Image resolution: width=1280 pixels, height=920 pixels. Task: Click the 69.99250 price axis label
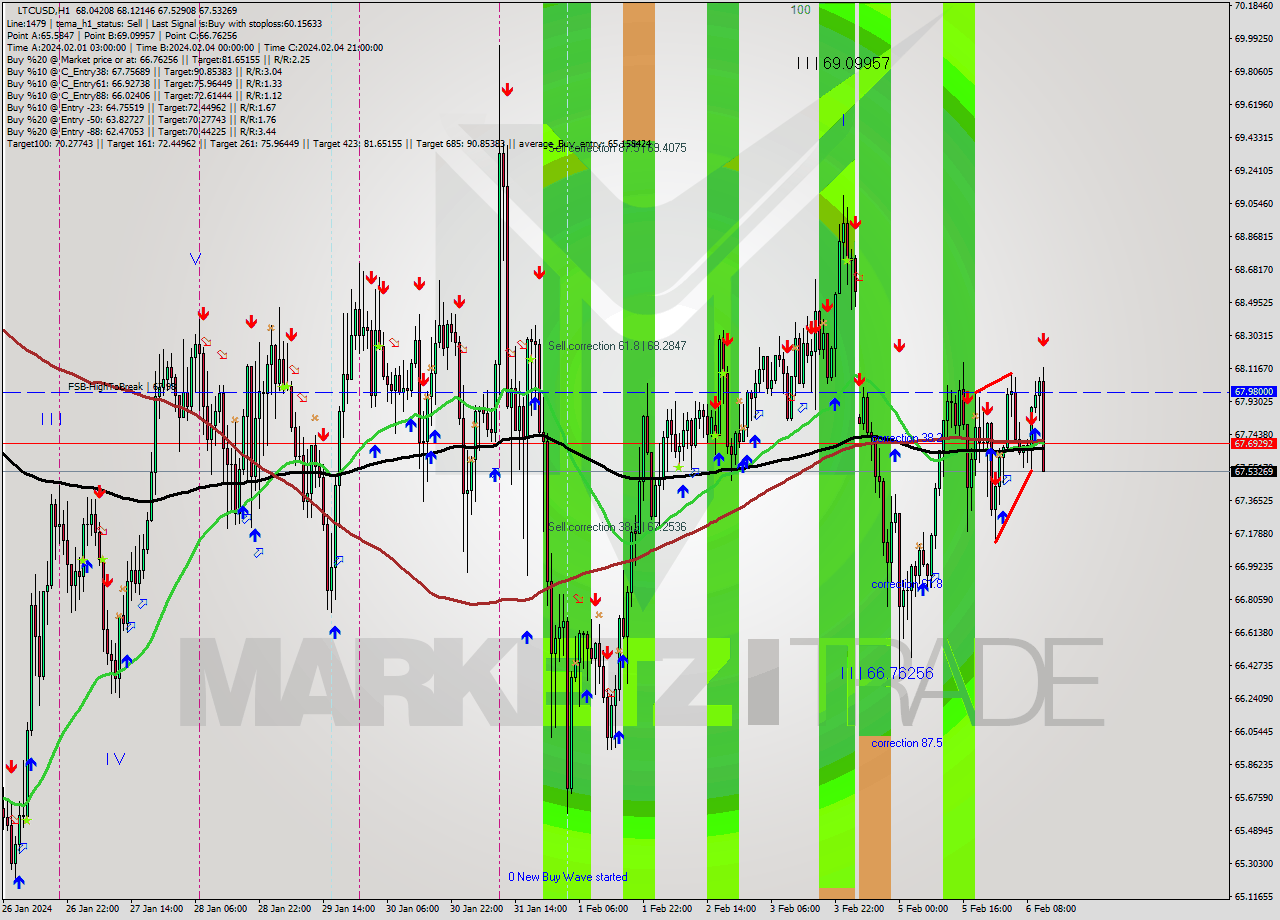(1253, 39)
